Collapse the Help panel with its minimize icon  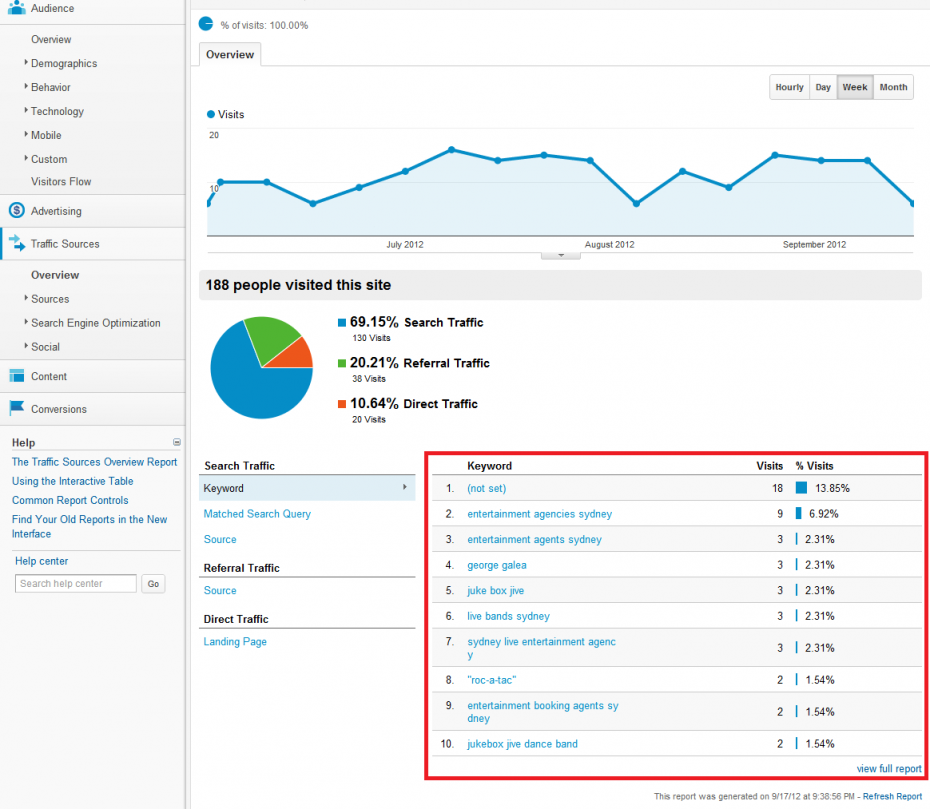point(177,441)
